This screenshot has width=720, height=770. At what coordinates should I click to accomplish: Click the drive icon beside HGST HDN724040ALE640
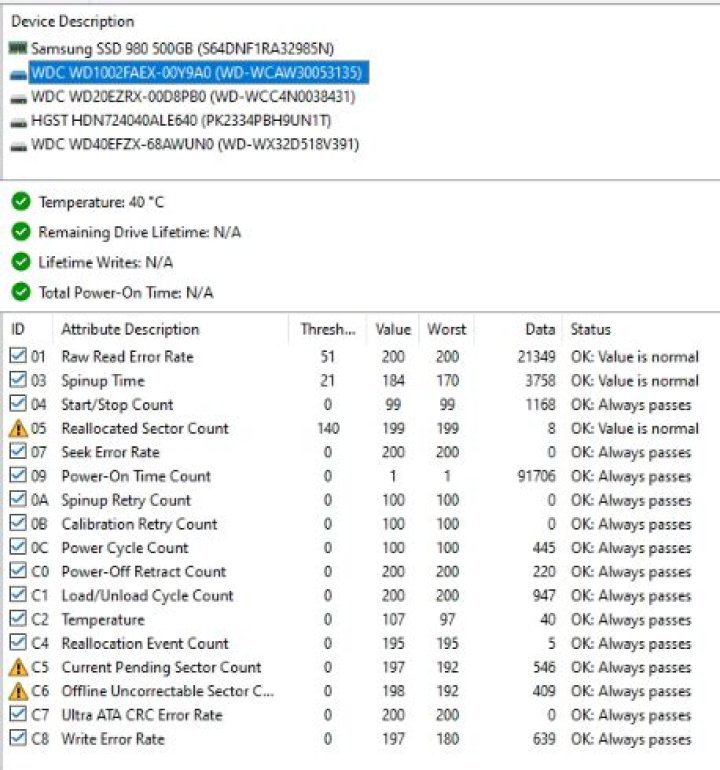coord(18,122)
